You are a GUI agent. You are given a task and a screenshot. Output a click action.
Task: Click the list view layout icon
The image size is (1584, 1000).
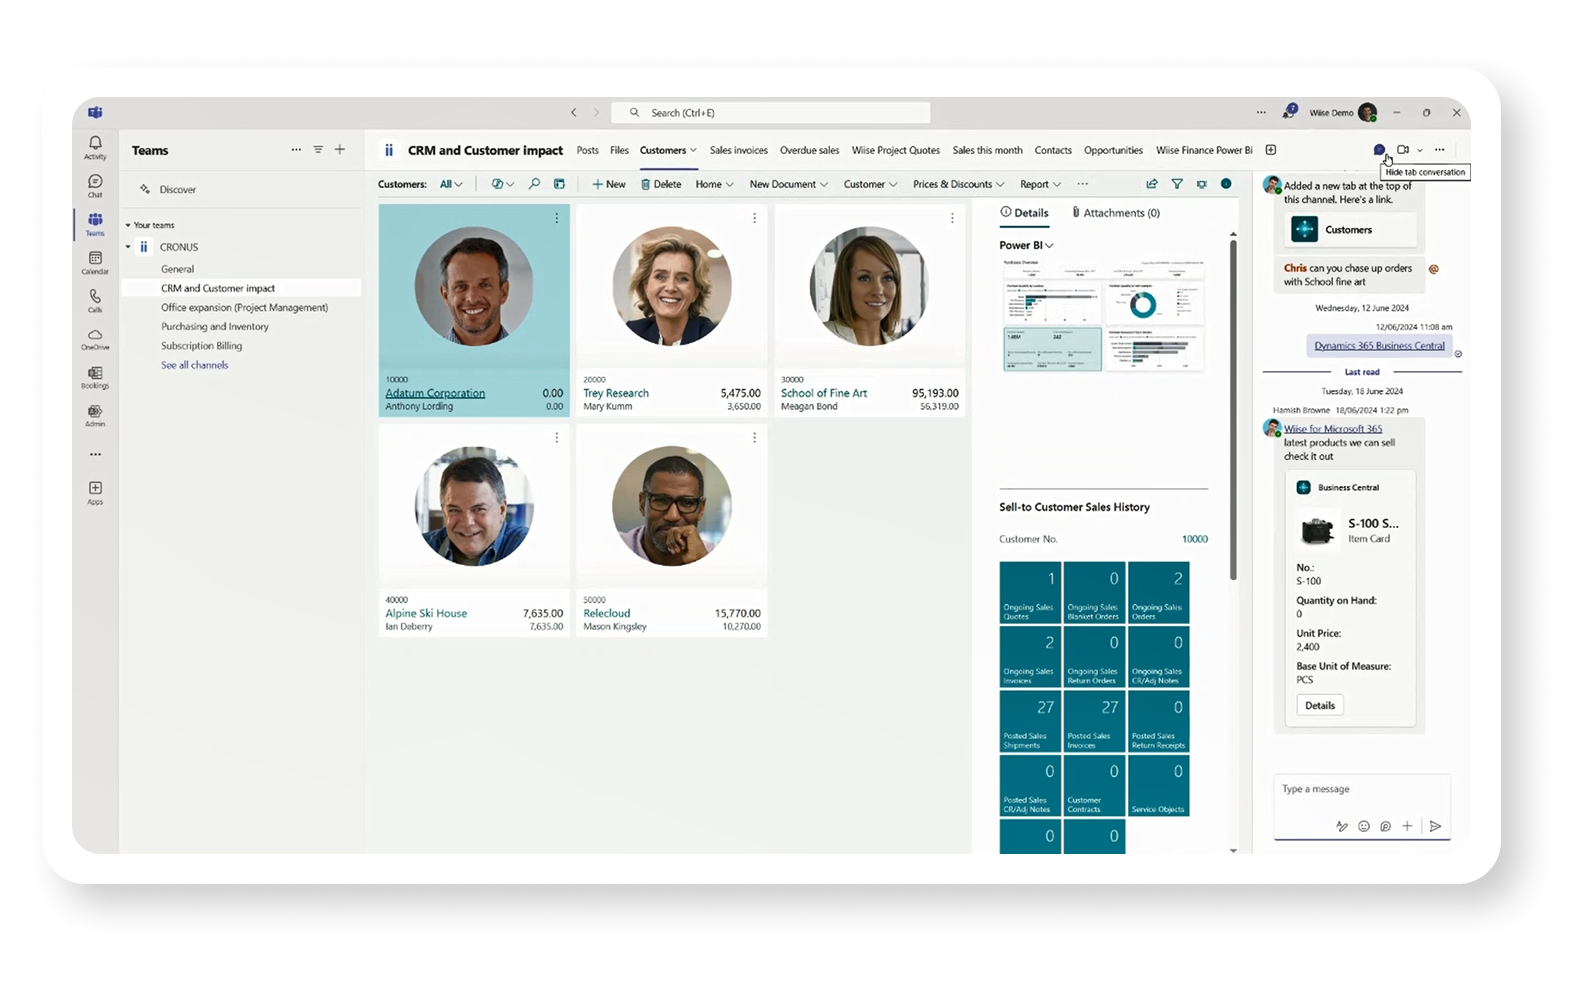(x=559, y=184)
